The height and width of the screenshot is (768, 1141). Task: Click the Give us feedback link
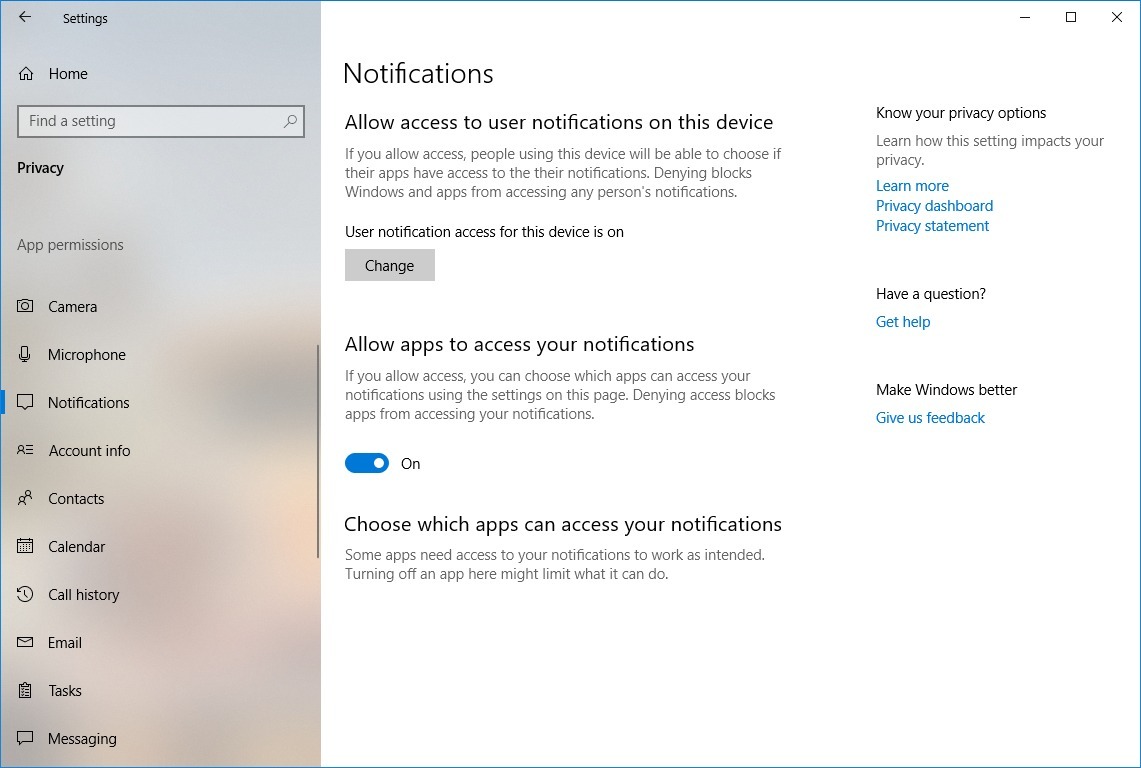(930, 418)
